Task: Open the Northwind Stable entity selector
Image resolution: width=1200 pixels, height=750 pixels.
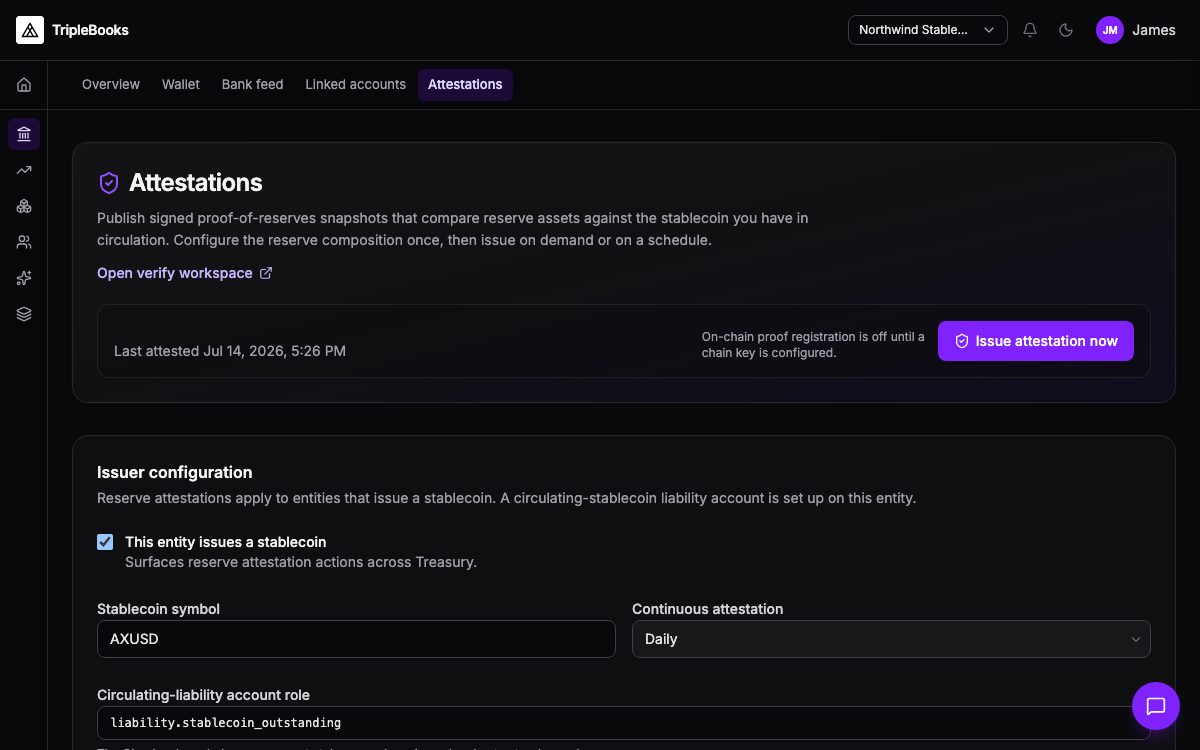Action: point(928,30)
